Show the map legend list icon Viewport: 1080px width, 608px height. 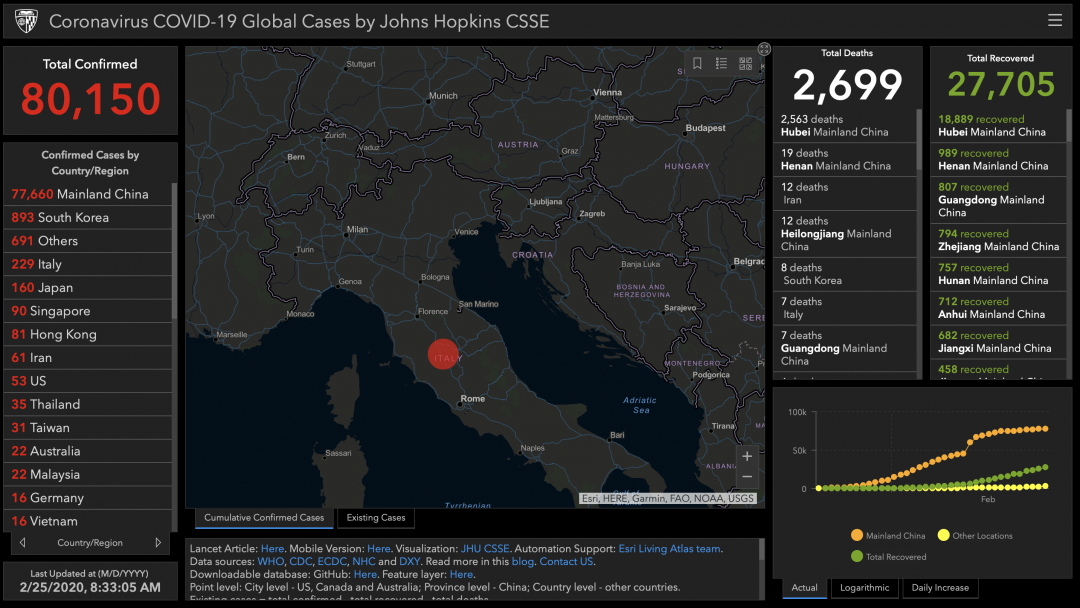(x=721, y=63)
